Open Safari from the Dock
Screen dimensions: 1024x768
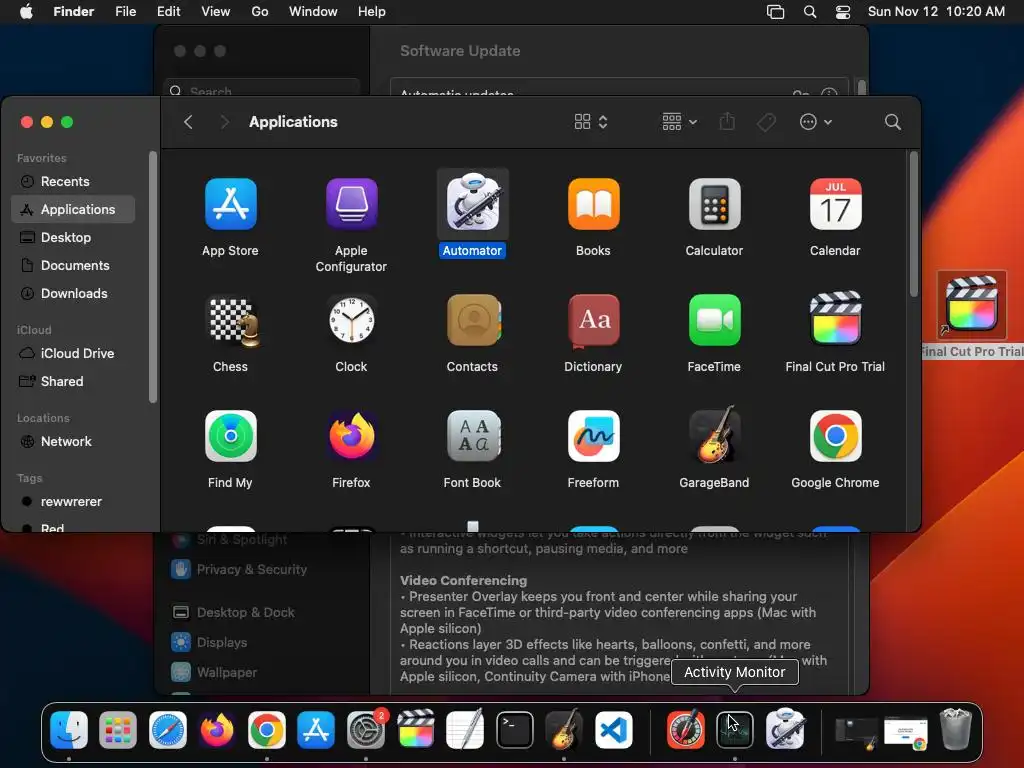tap(168, 729)
